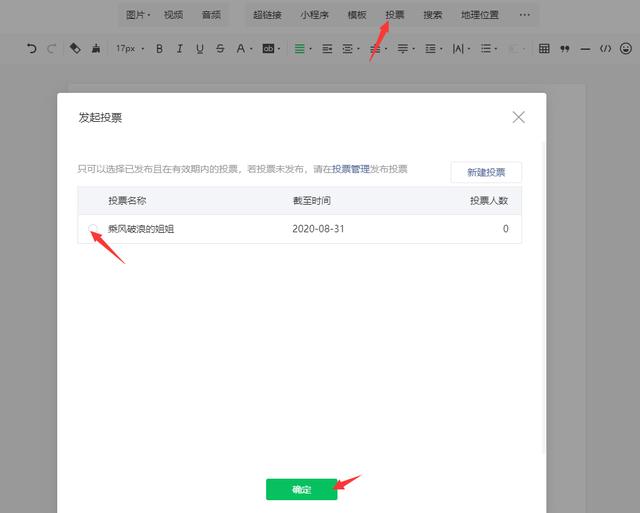
Task: Apply underline formatting
Action: 200,48
